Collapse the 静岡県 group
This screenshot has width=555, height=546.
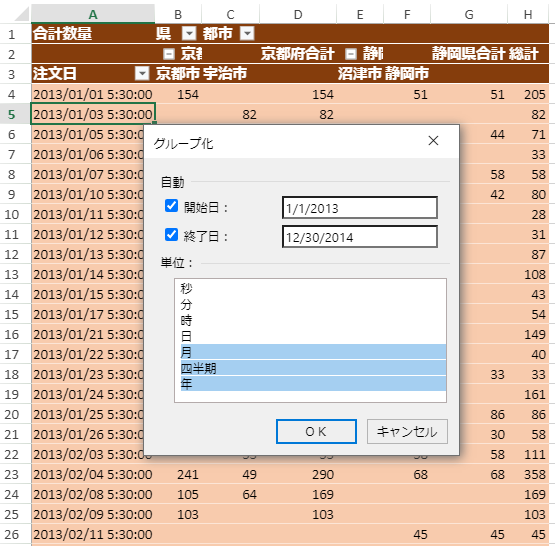click(x=351, y=54)
